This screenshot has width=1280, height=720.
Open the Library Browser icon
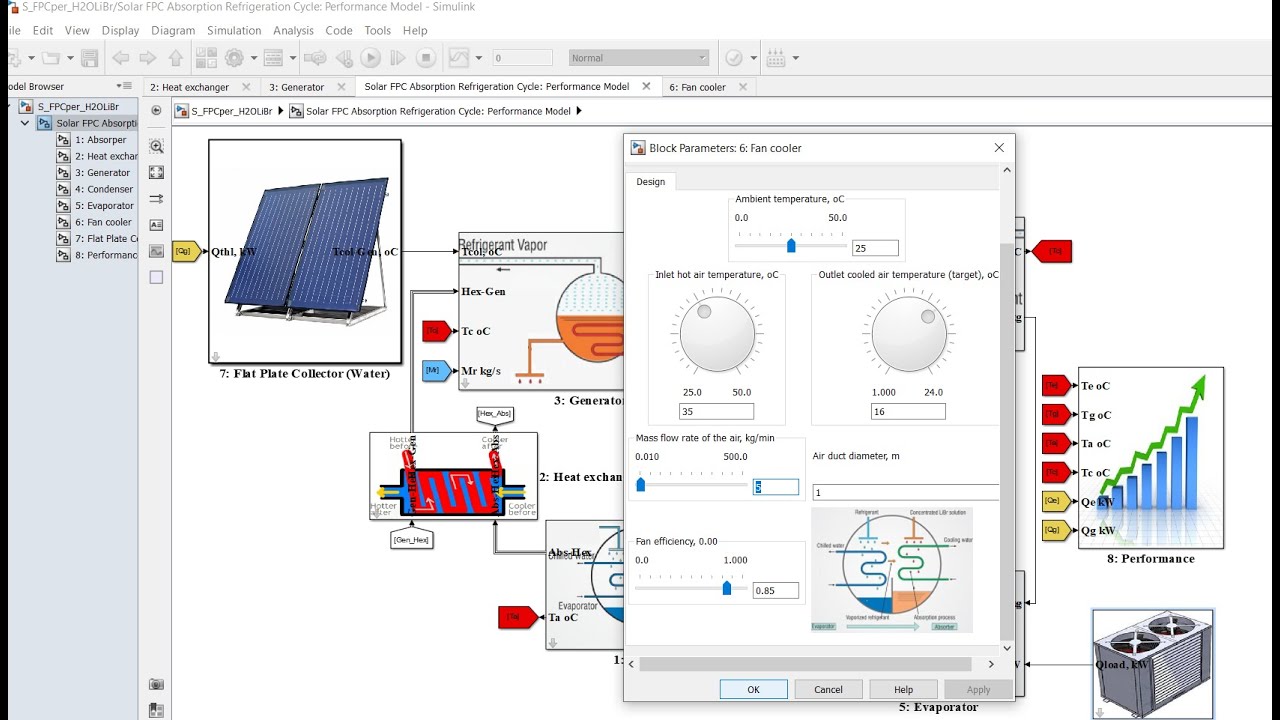click(x=206, y=58)
